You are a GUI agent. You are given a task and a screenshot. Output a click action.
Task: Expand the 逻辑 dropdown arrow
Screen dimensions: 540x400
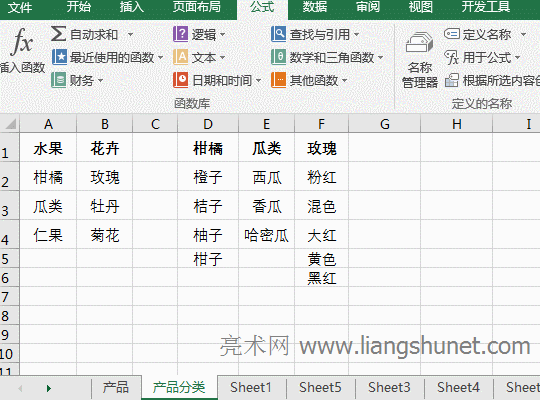coord(222,34)
